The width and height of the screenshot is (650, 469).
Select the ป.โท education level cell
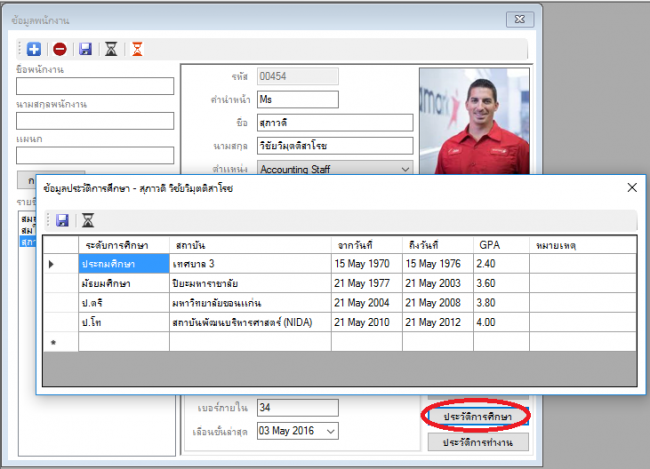(x=124, y=322)
